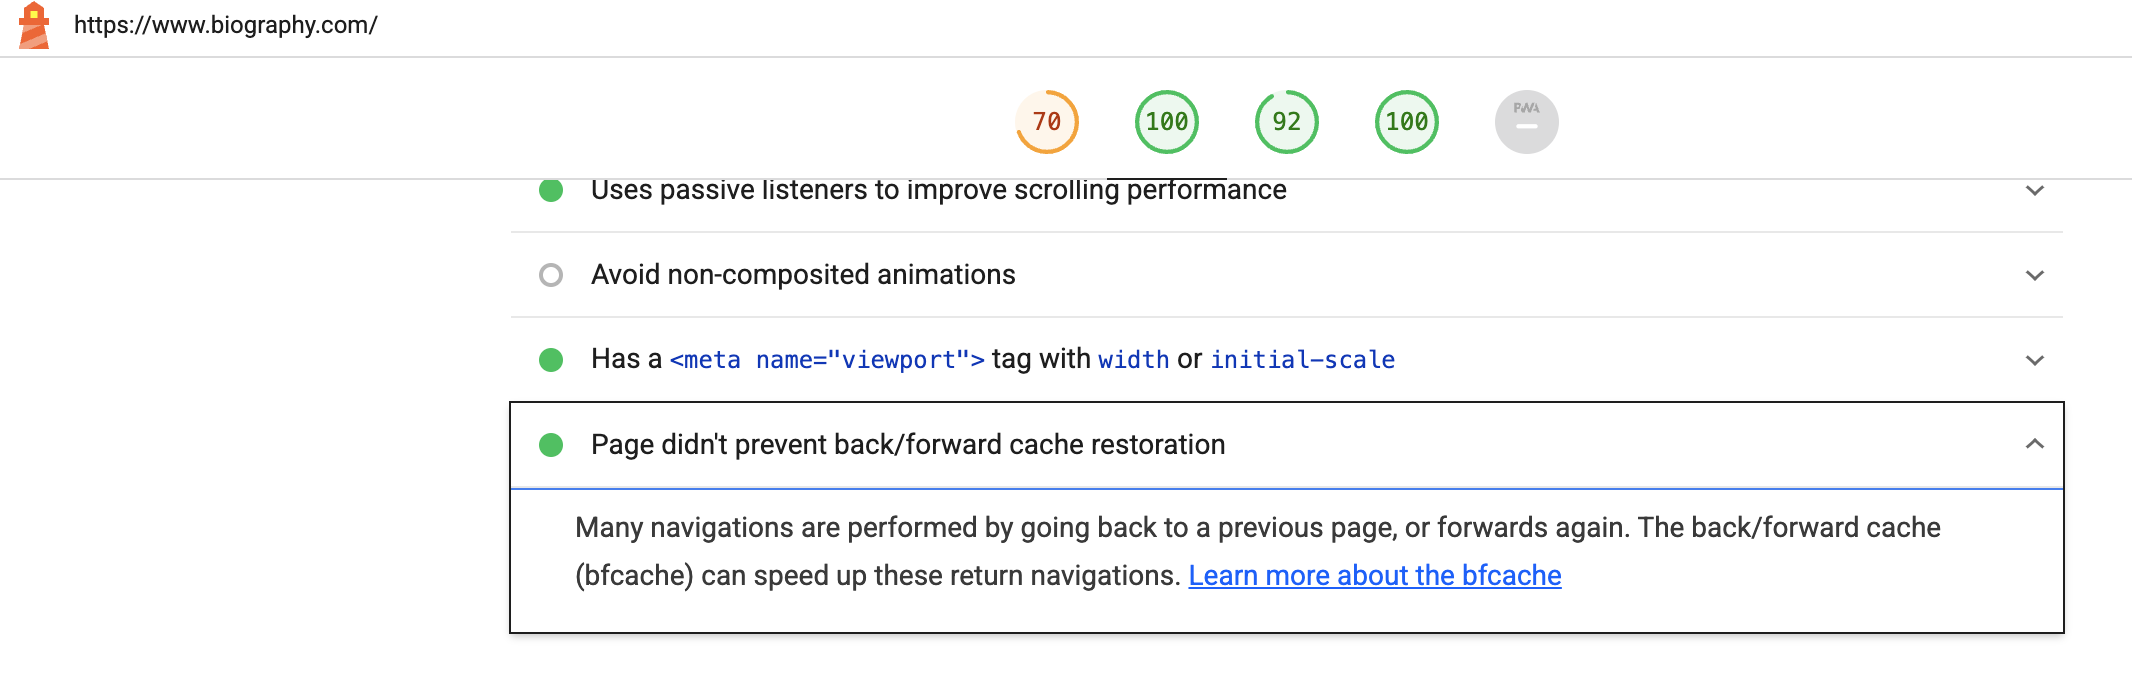
Task: Click the green status dot beside viewport meta audit
Action: (x=551, y=359)
